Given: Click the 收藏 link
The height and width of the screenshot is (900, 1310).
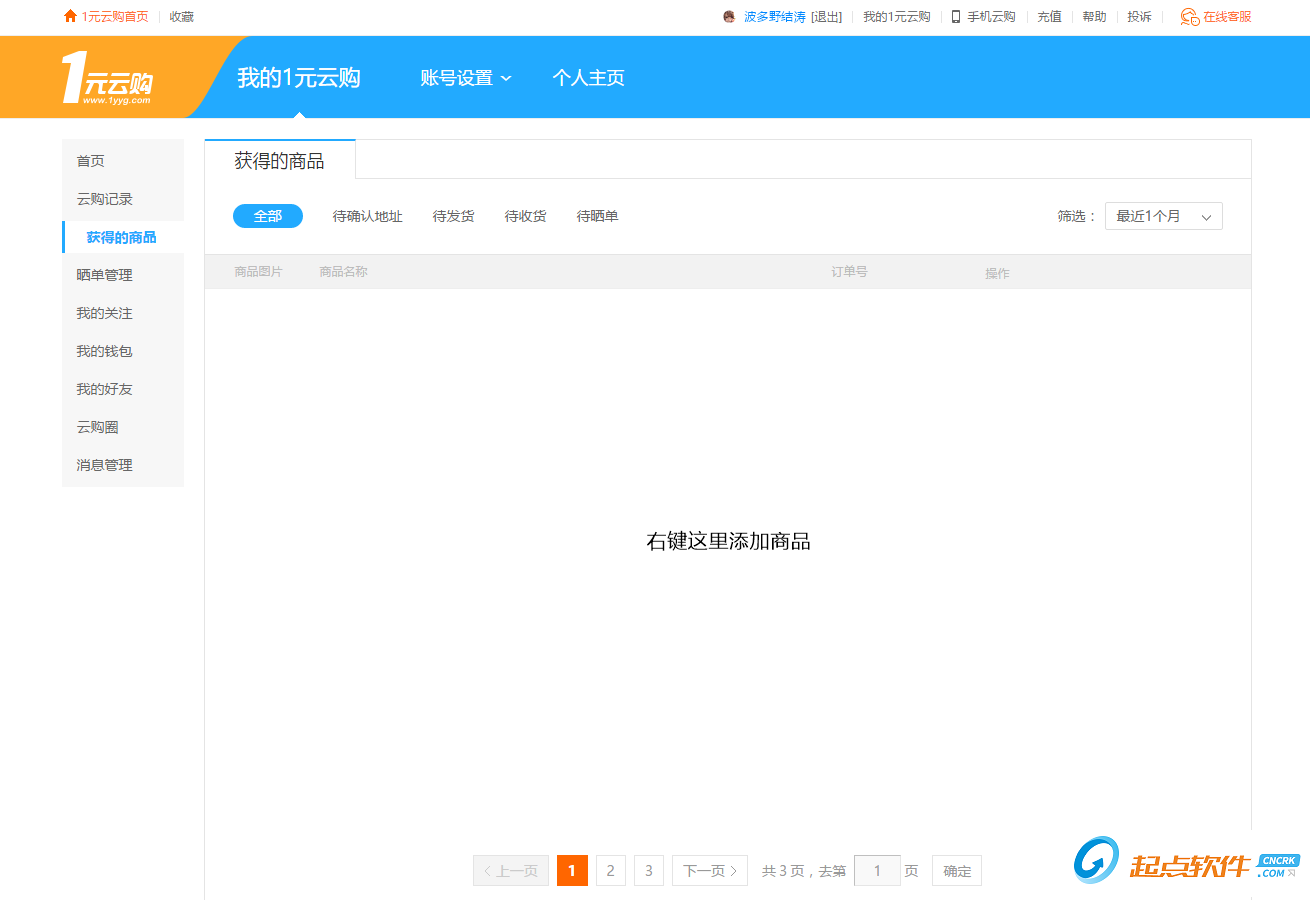Looking at the screenshot, I should 182,16.
